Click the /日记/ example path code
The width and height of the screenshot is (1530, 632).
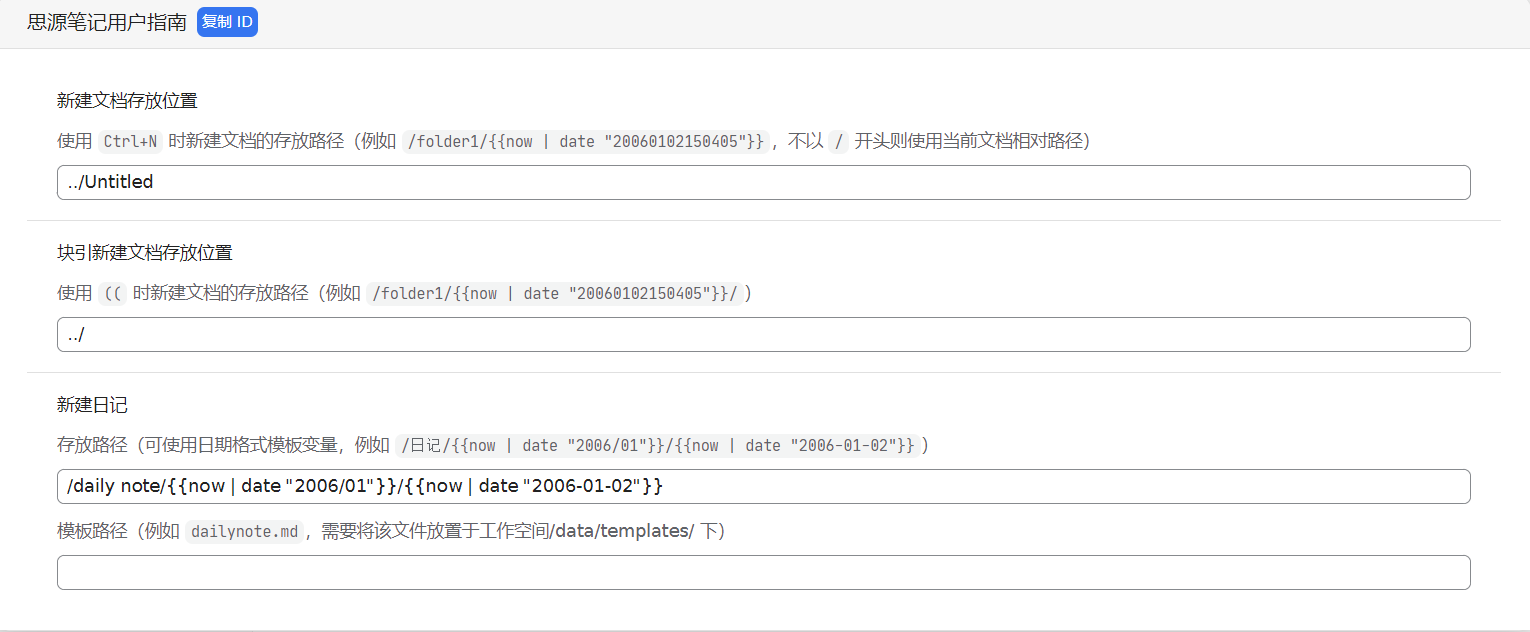(657, 445)
